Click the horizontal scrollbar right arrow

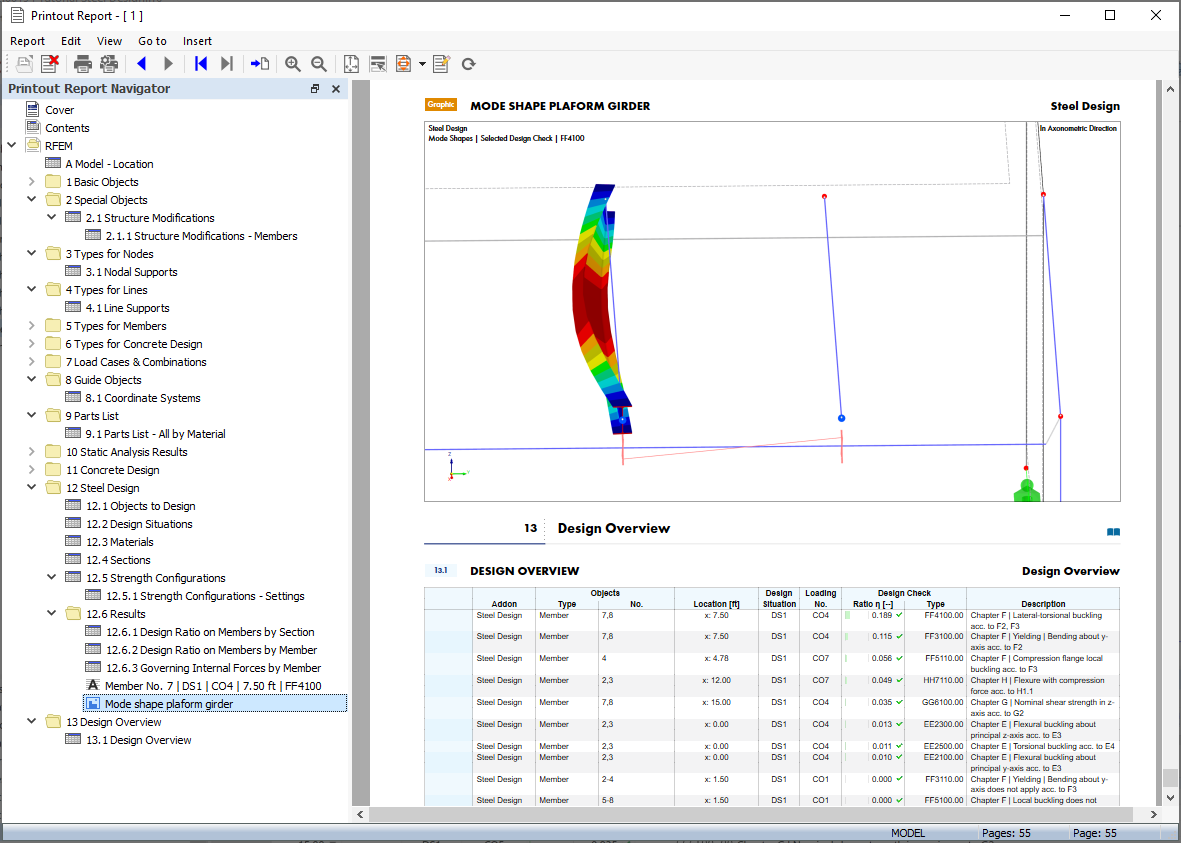coord(1154,814)
